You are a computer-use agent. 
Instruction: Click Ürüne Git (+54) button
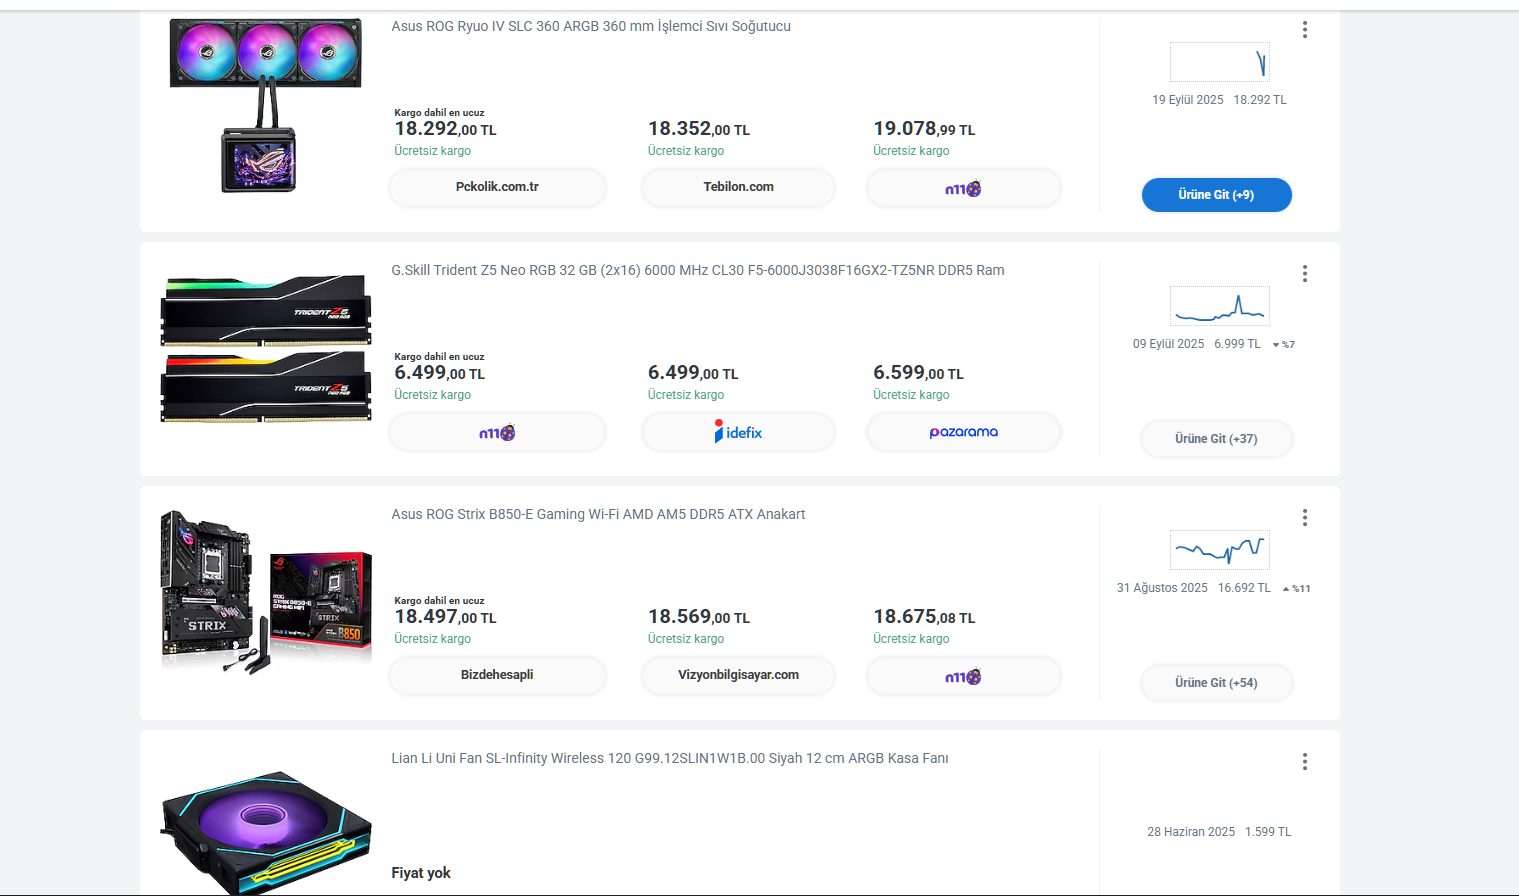point(1216,683)
